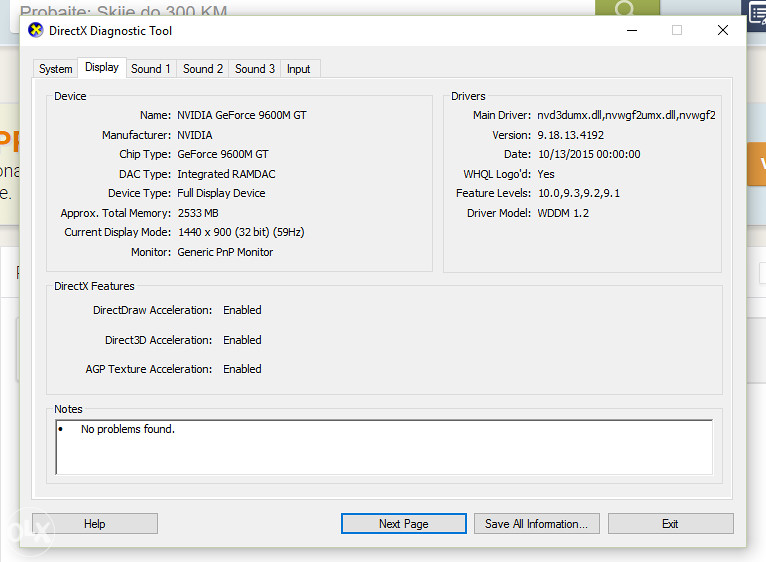766x562 pixels.
Task: Click inside the Notes text box
Action: coord(384,447)
